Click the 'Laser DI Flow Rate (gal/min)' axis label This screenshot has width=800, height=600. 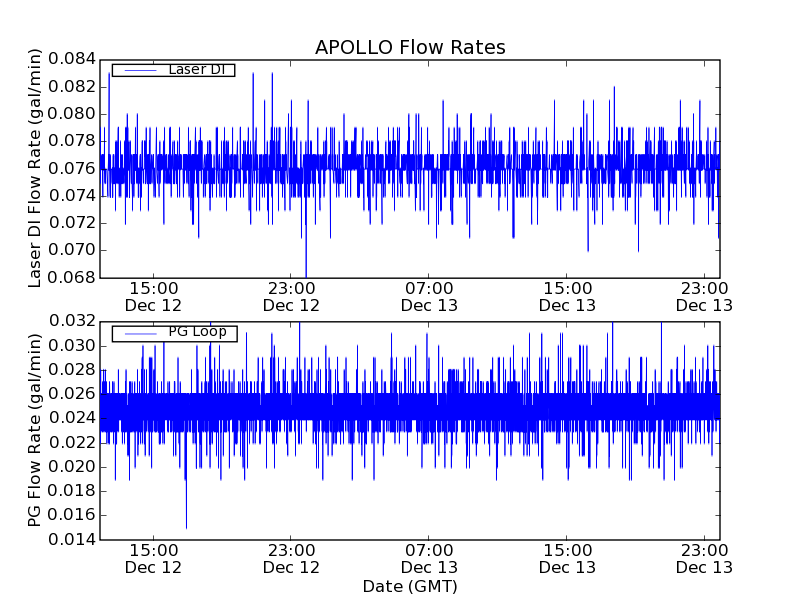[34, 168]
